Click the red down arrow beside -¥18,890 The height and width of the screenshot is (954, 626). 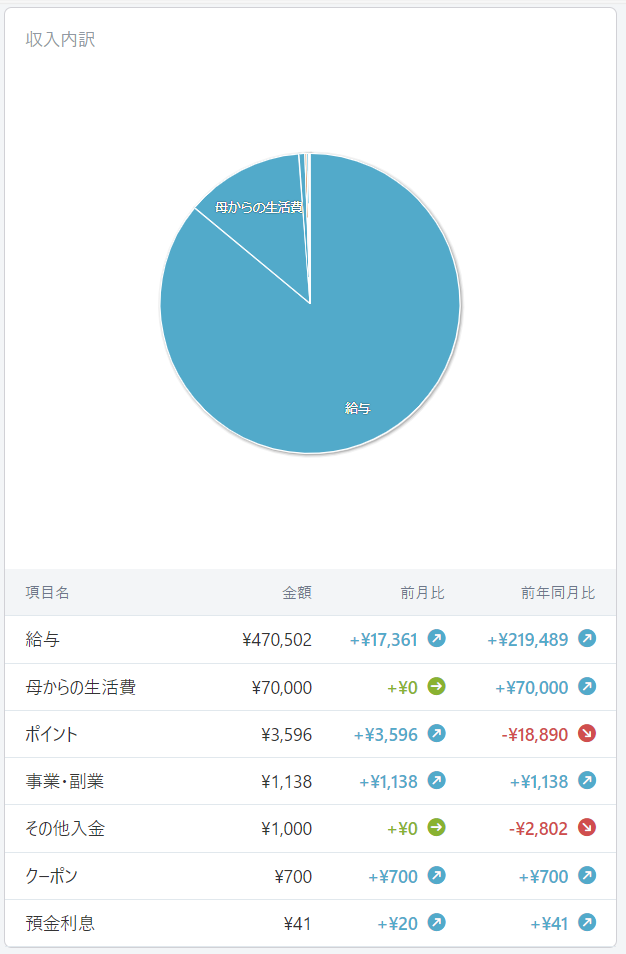586,734
